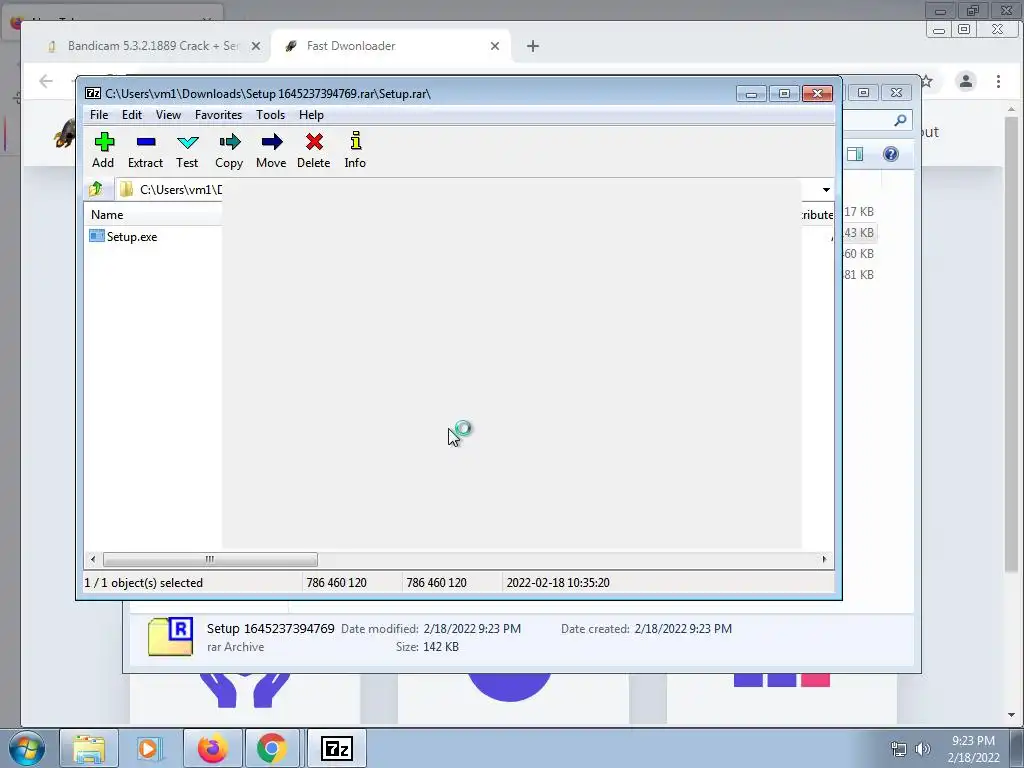Open the Help menu

coord(312,115)
